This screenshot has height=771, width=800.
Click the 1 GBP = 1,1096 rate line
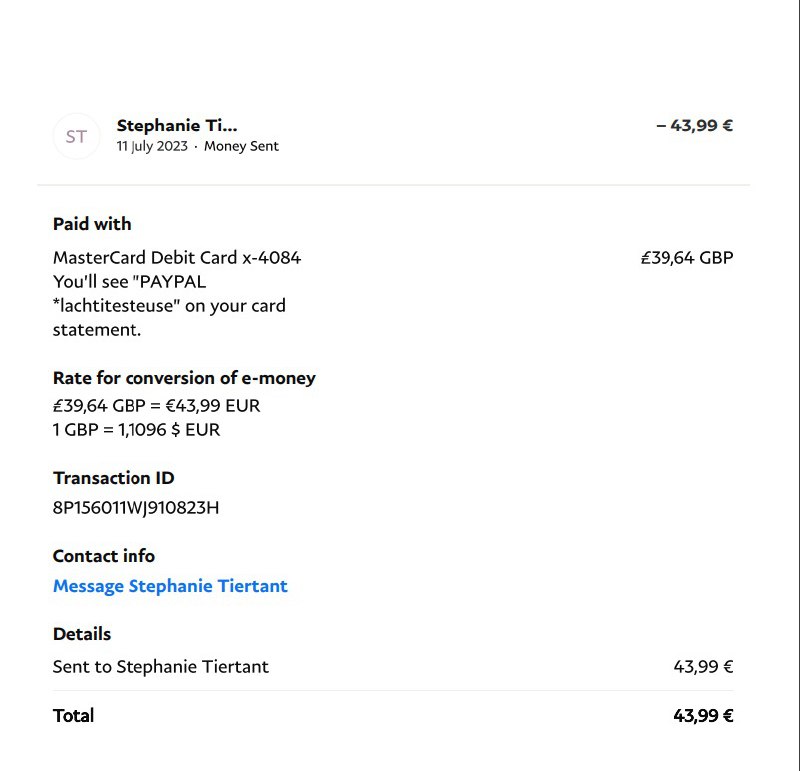tap(136, 430)
